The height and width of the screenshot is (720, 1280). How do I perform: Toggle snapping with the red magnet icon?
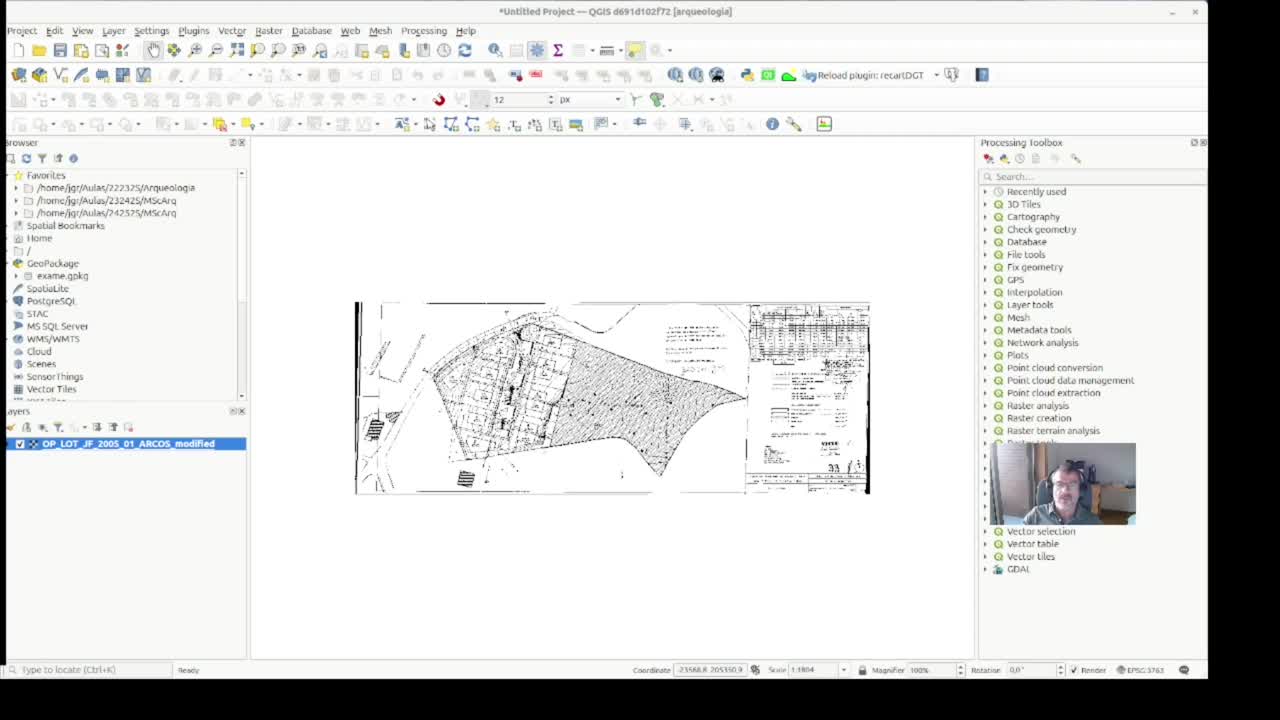pos(438,99)
